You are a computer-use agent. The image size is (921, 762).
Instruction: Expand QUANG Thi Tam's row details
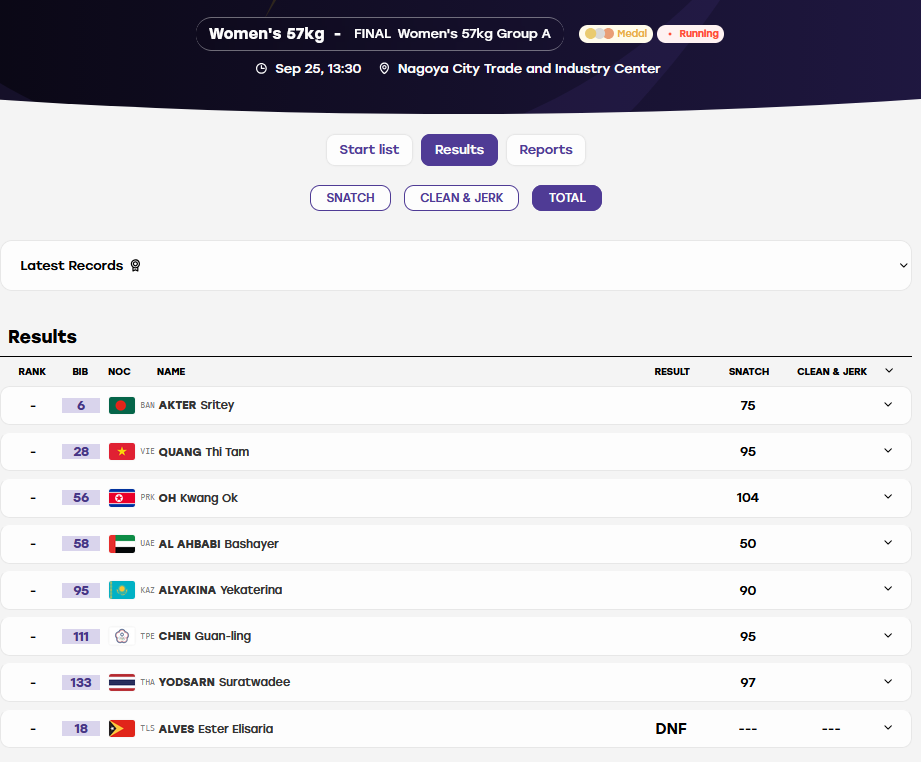tap(888, 451)
